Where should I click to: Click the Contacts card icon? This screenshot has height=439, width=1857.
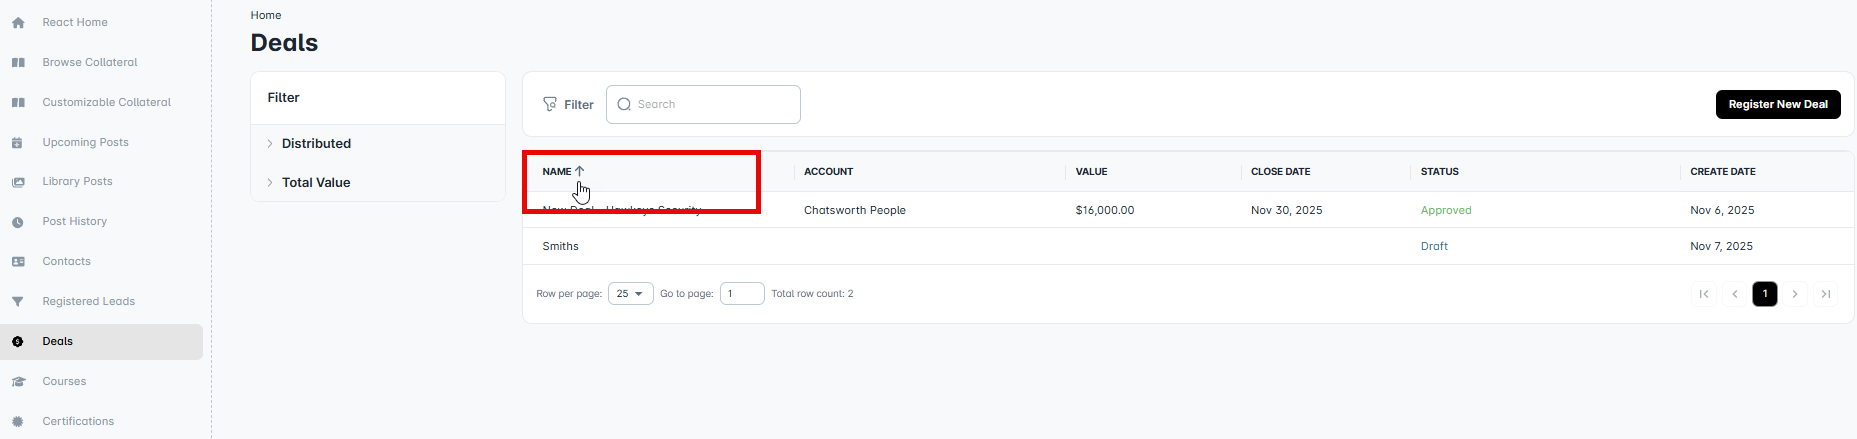pyautogui.click(x=18, y=262)
